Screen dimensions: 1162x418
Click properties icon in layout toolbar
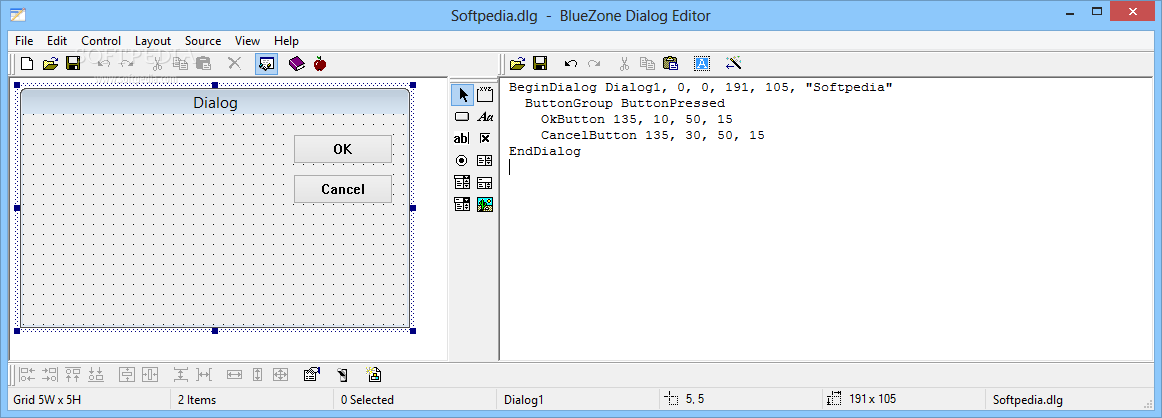(x=311, y=374)
